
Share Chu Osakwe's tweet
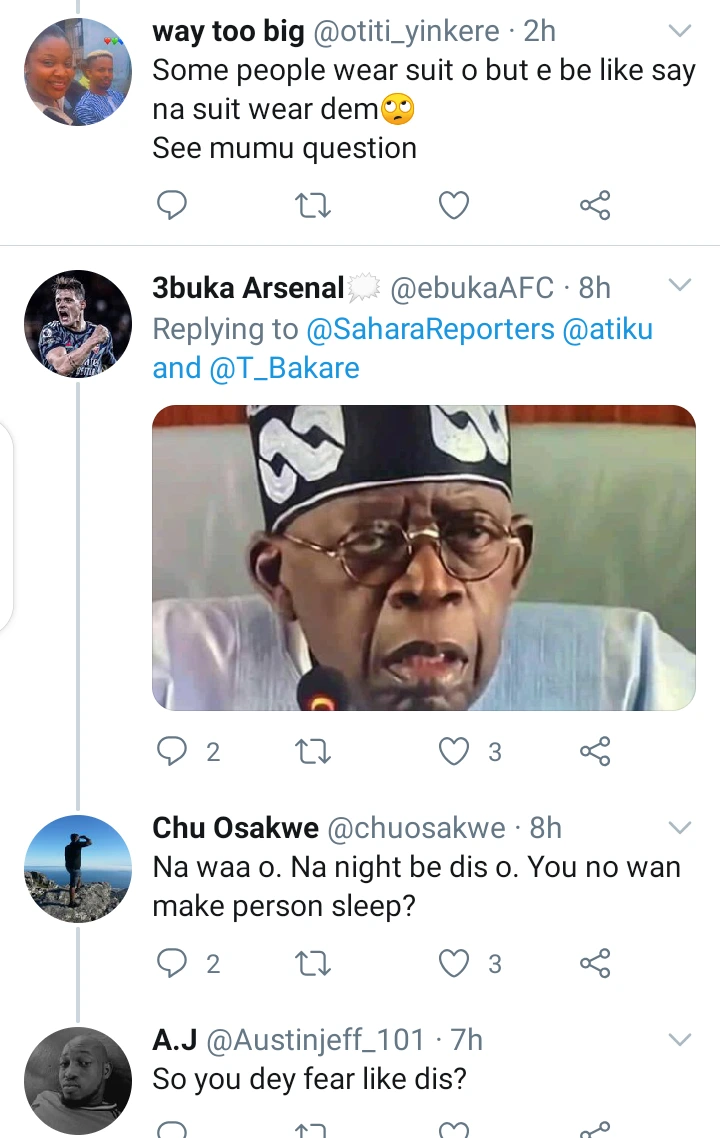tap(595, 963)
